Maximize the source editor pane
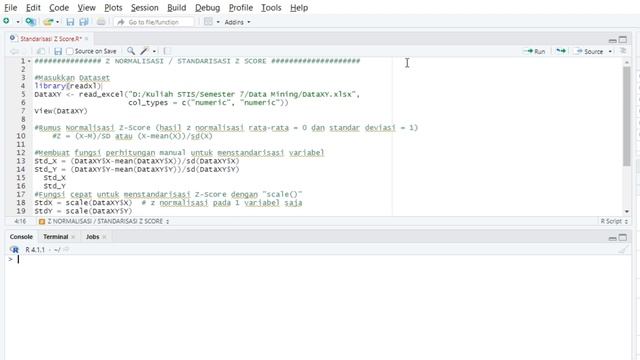The image size is (640, 360). 623,40
